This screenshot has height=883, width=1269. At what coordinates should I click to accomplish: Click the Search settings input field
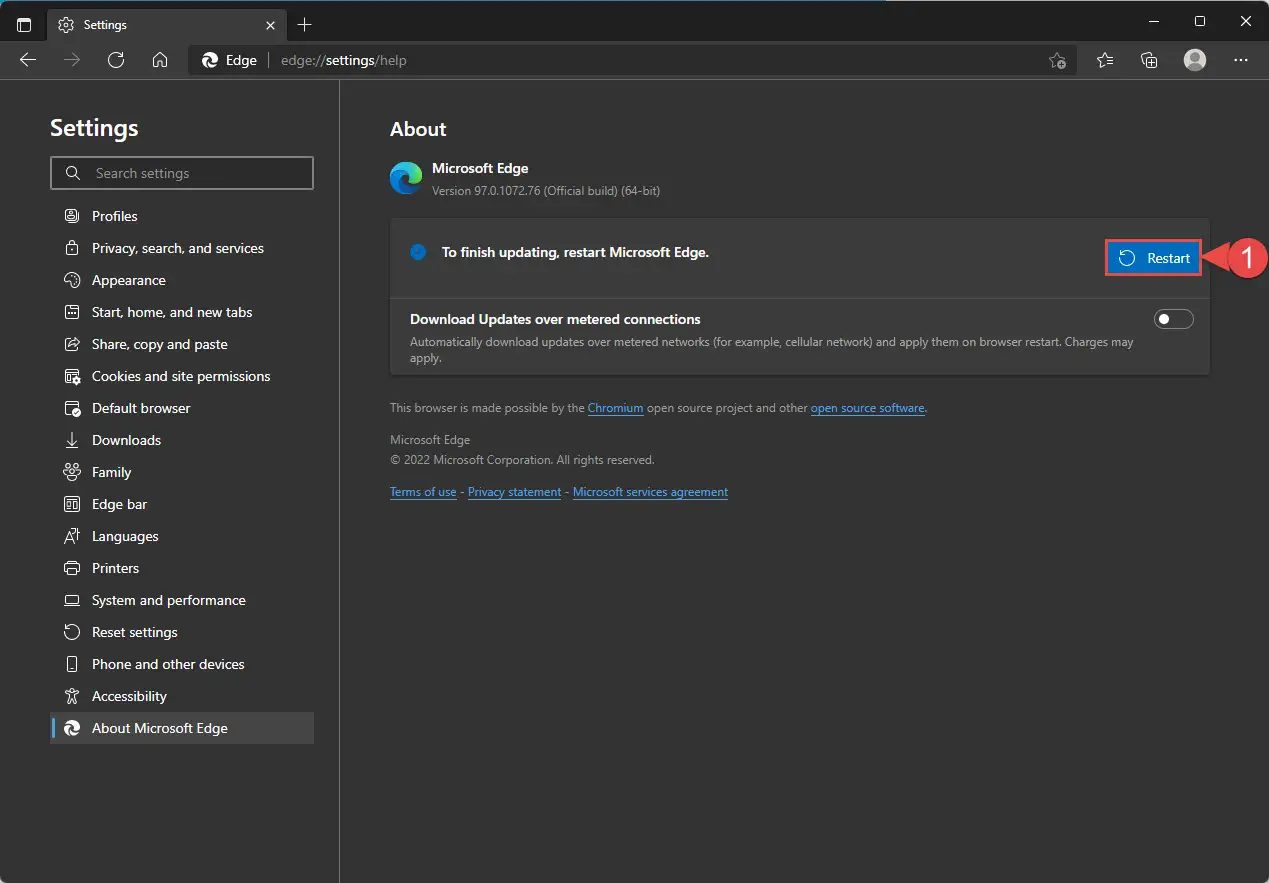tap(182, 173)
